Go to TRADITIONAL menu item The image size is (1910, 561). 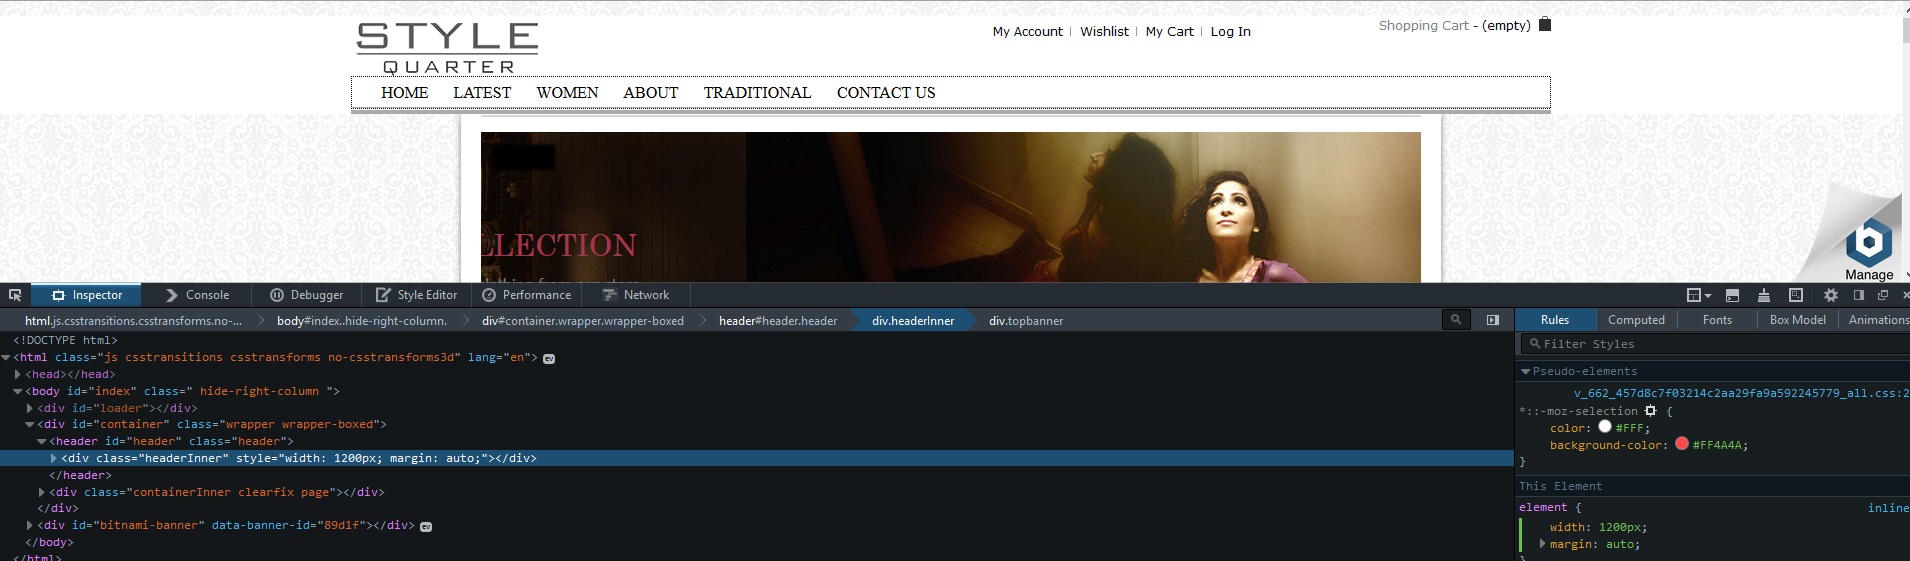click(757, 92)
